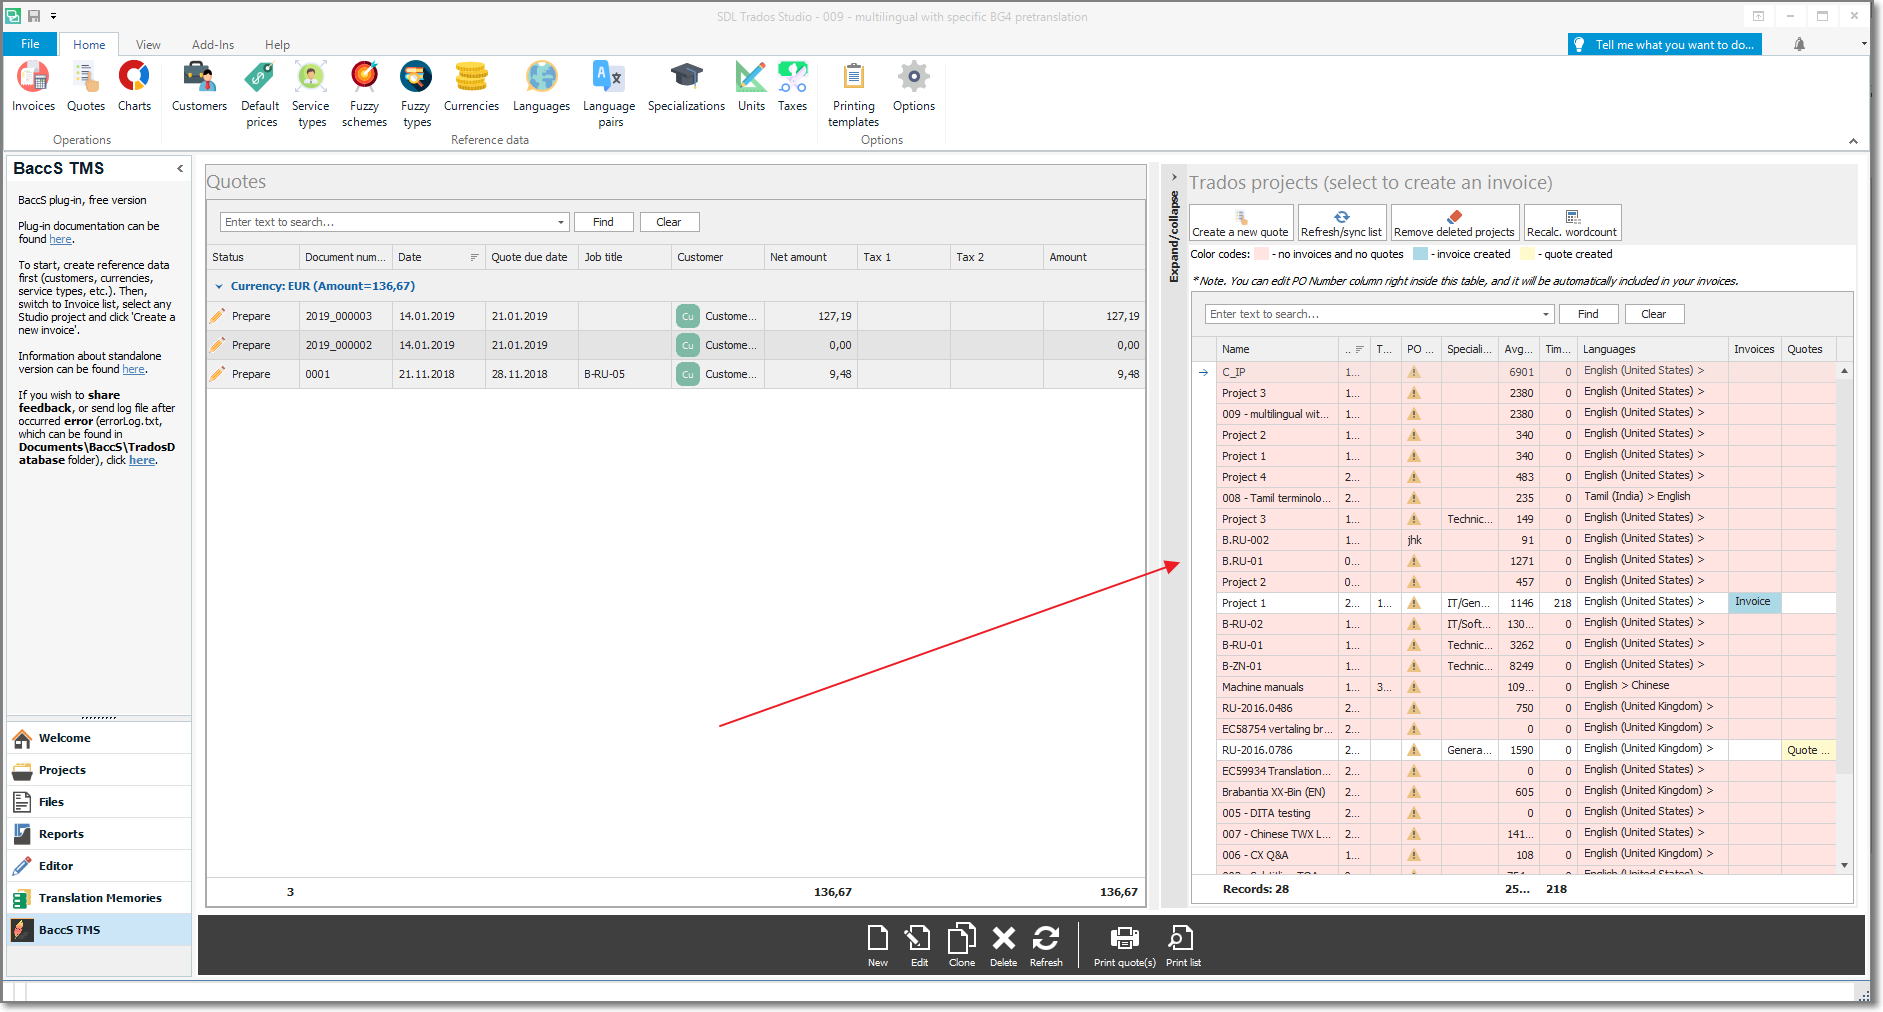Click Print quote(s)
The image size is (1883, 1012).
click(1125, 946)
